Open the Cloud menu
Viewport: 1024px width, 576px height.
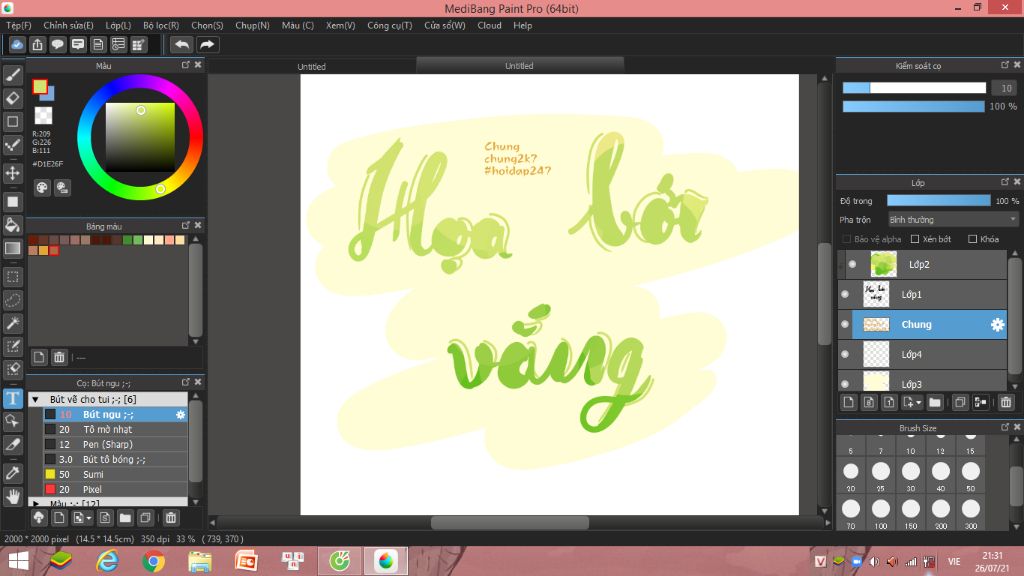(489, 25)
